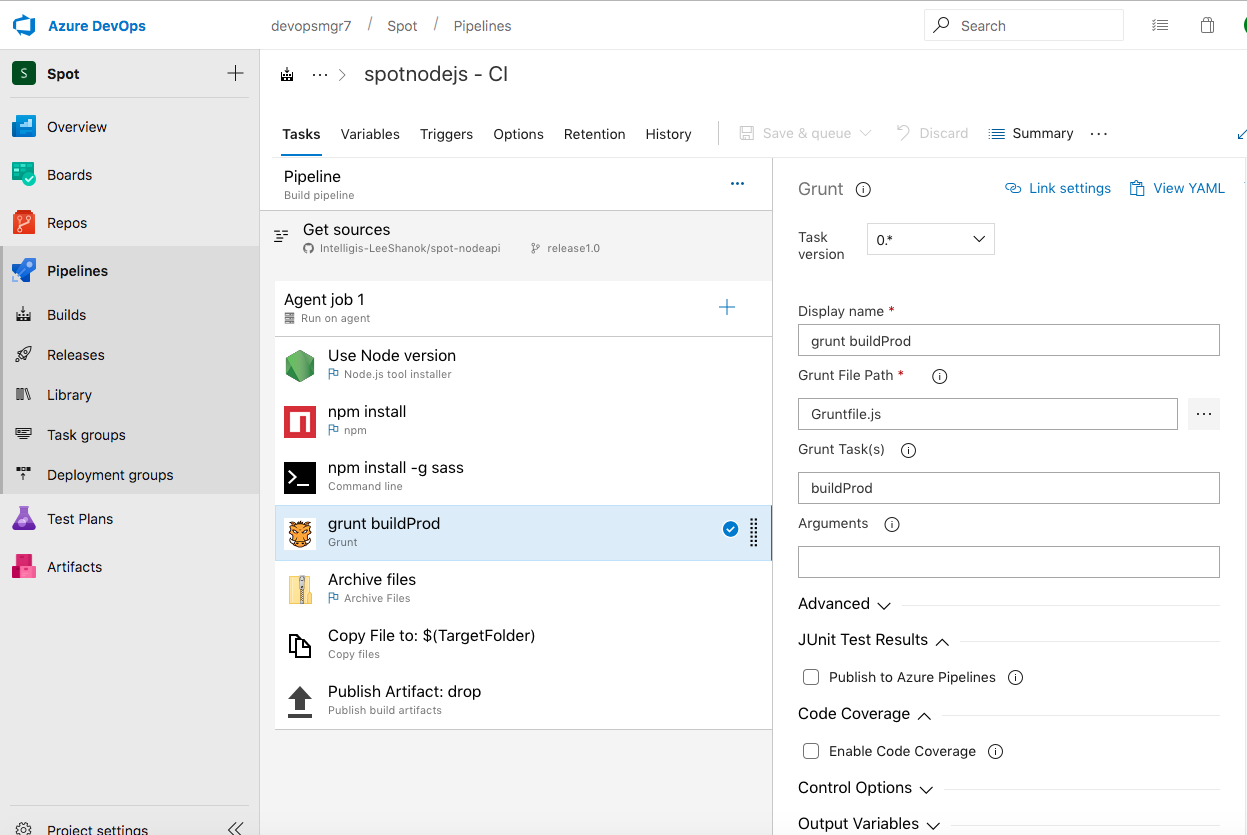This screenshot has width=1247, height=835.
Task: Toggle Enable Code Coverage checkbox
Action: [x=811, y=751]
